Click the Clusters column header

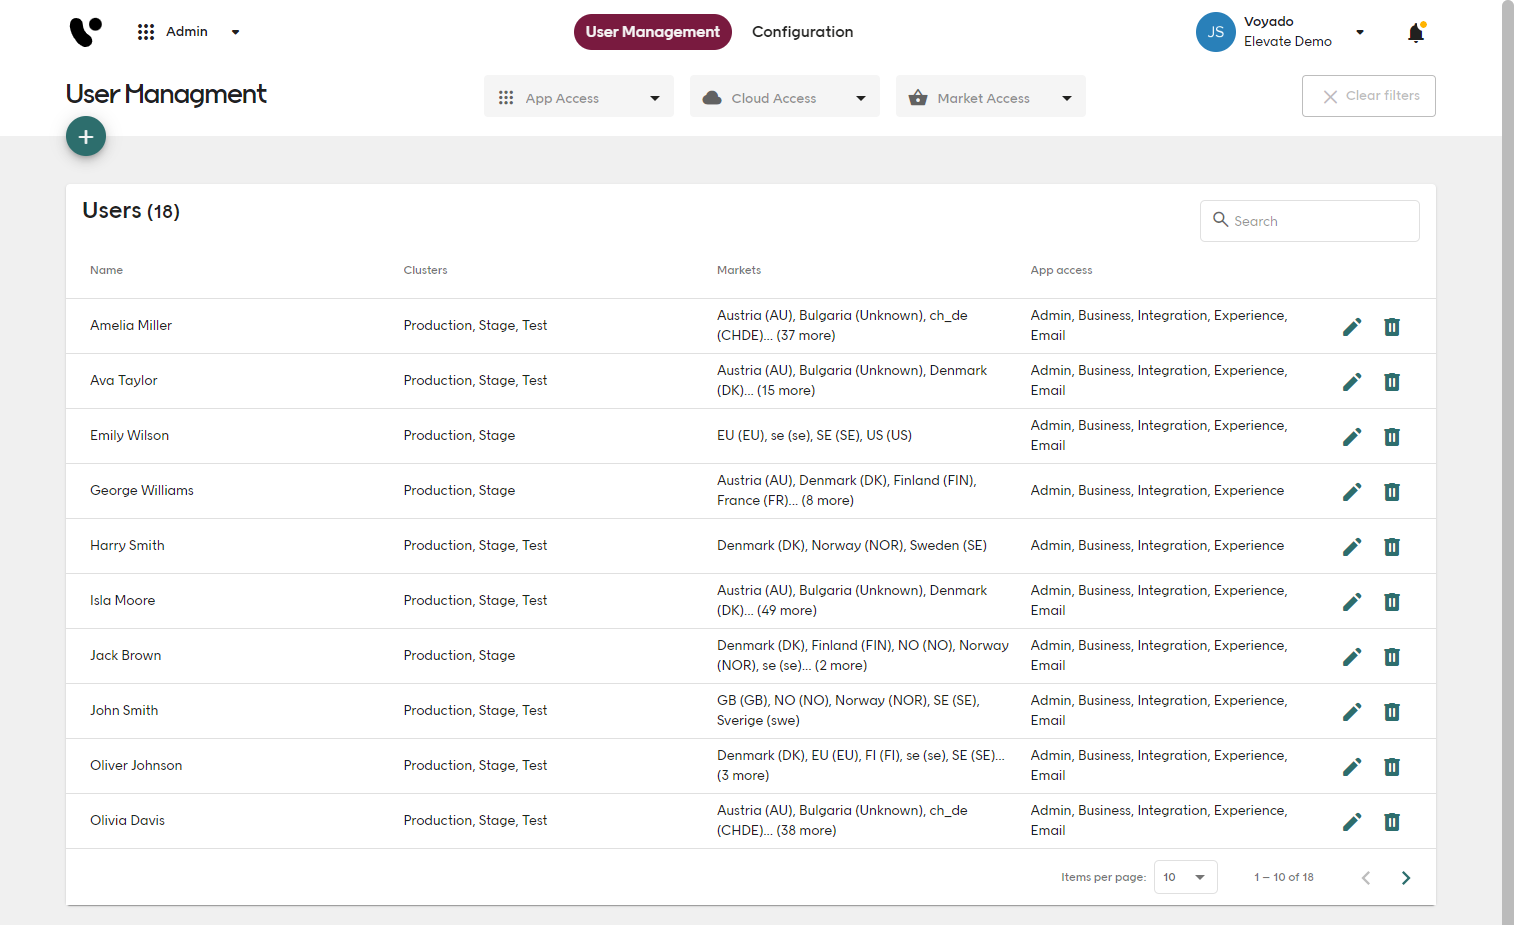pyautogui.click(x=426, y=270)
